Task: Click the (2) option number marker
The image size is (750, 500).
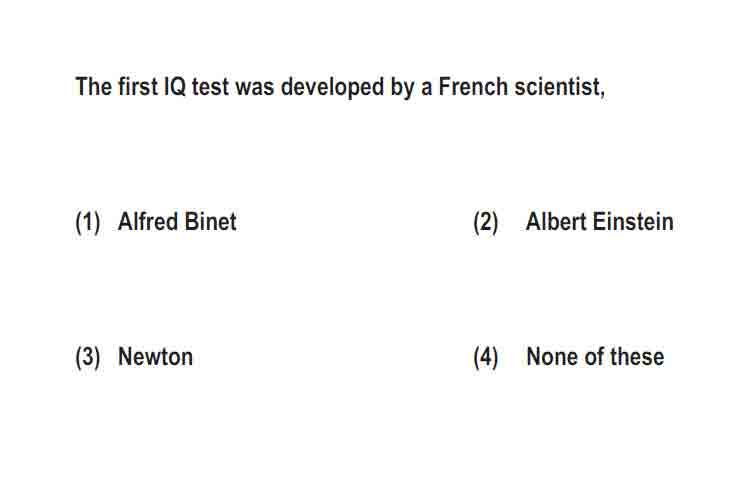Action: 486,222
